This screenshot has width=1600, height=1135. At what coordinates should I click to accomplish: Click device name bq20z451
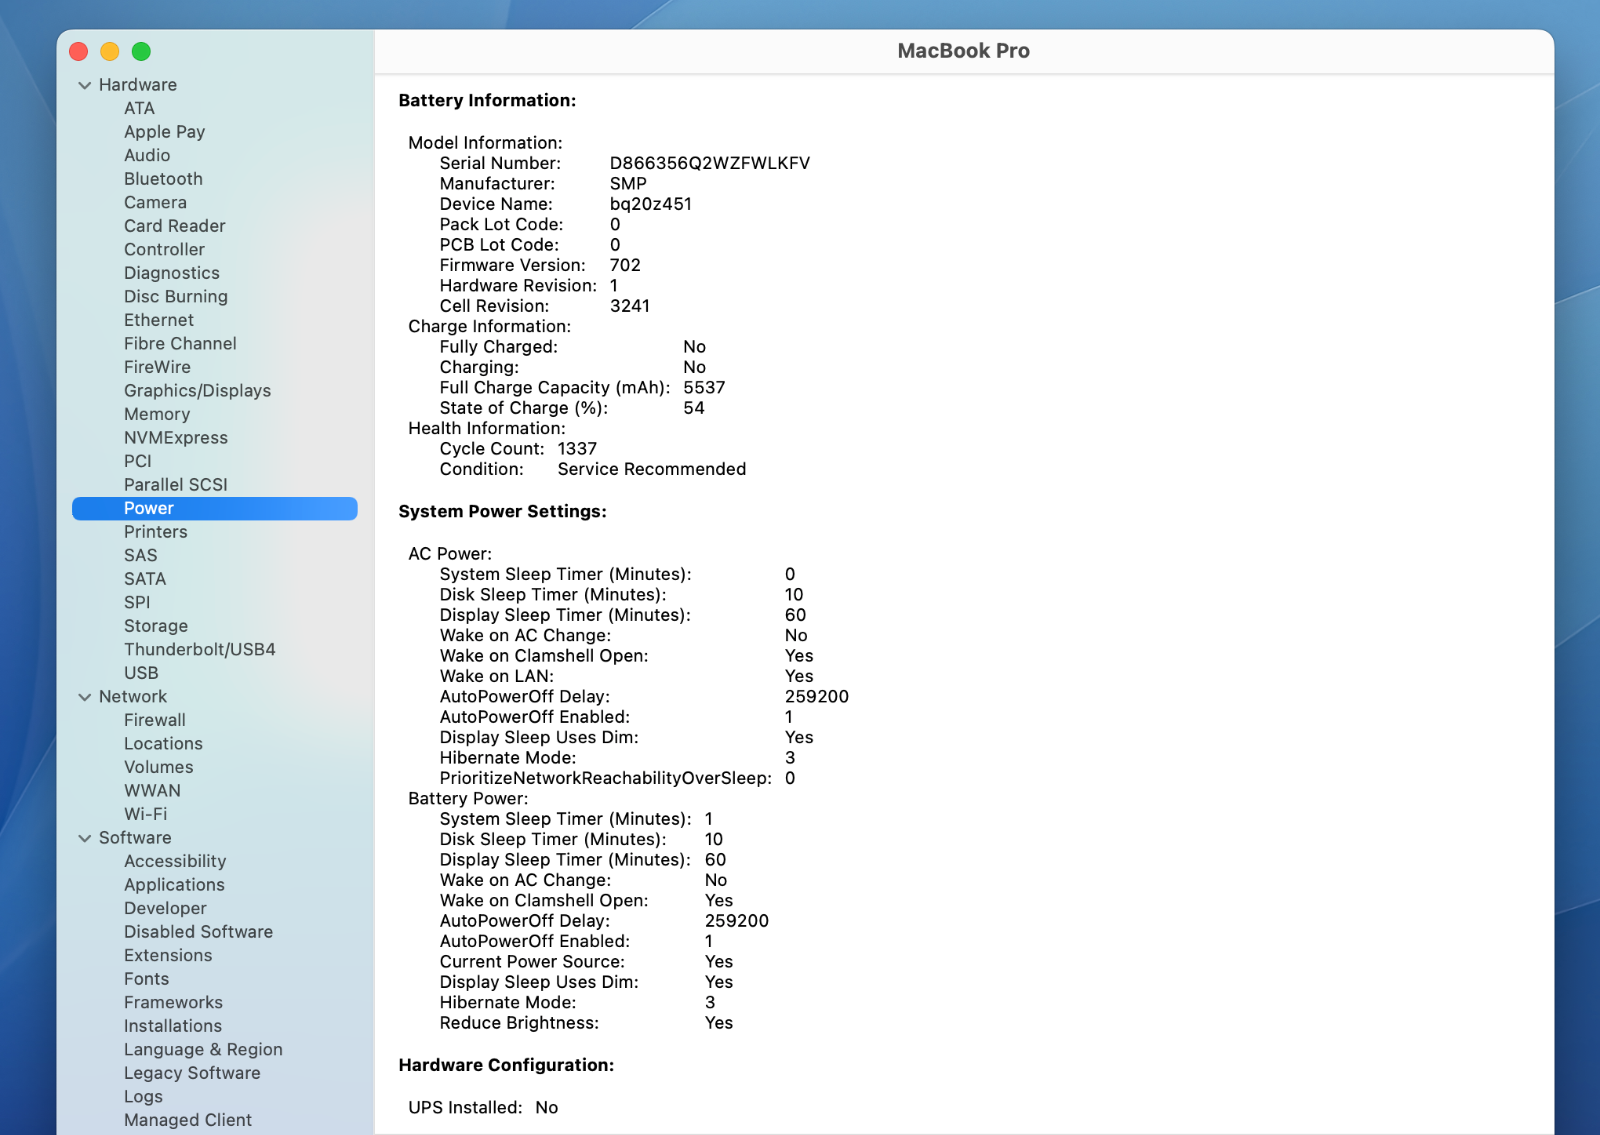[x=651, y=204]
